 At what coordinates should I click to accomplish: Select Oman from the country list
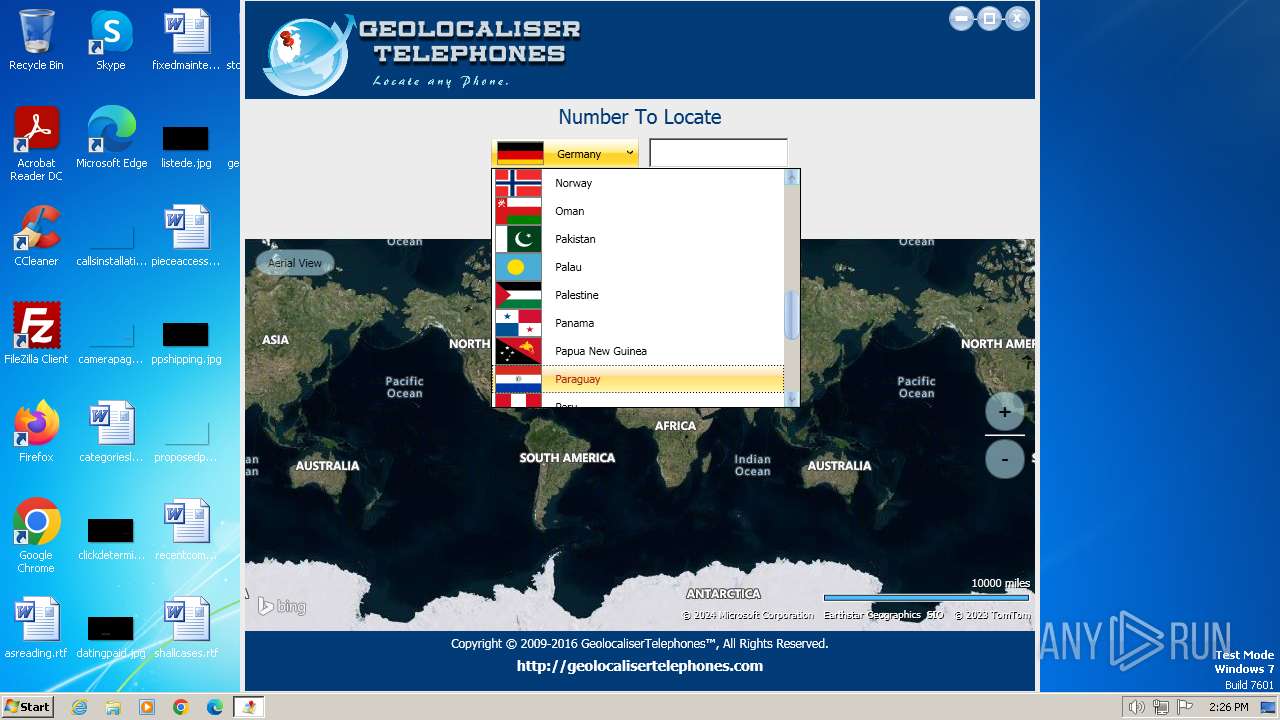[639, 211]
